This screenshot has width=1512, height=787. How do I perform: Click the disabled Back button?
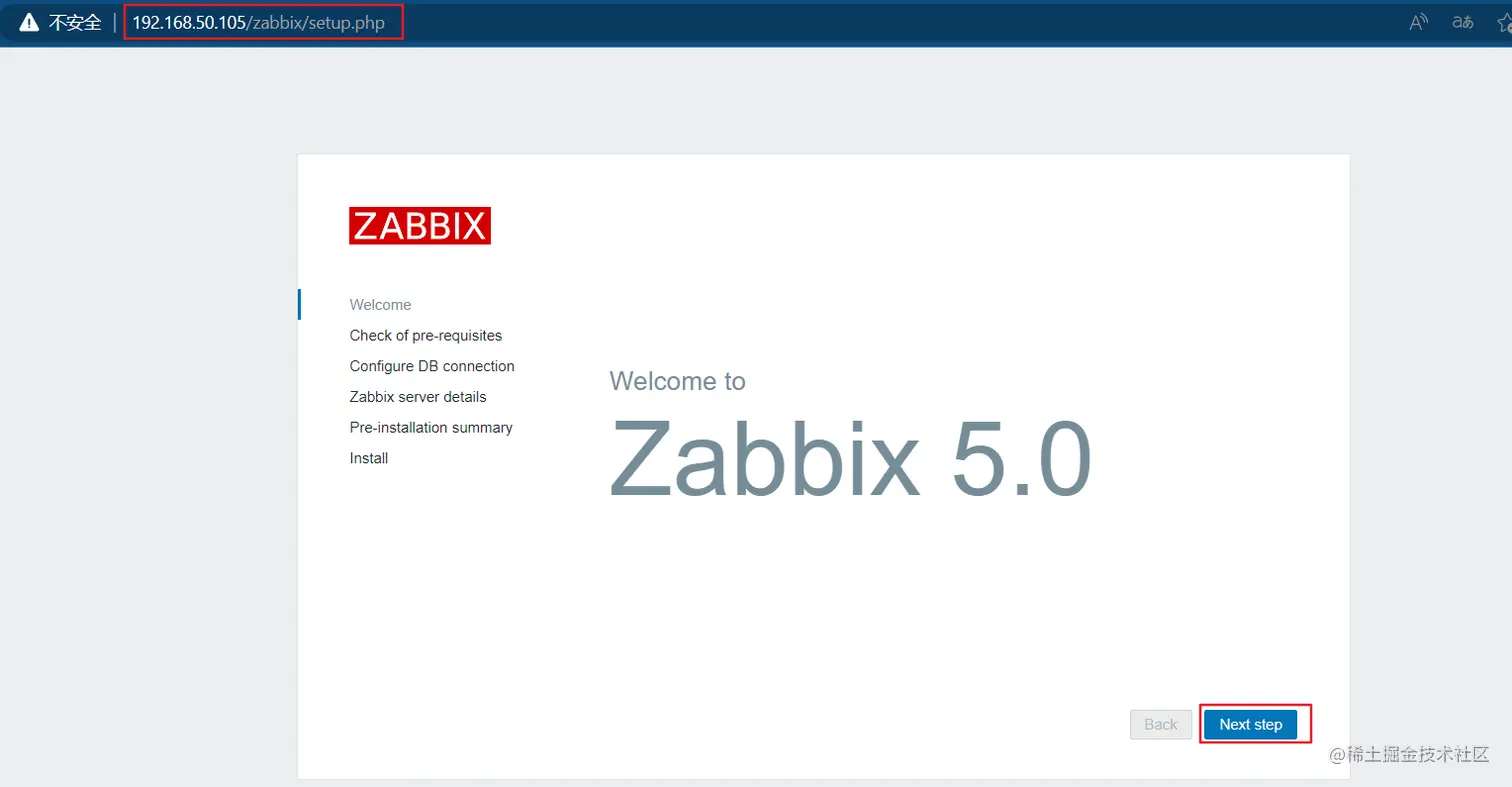pos(1160,724)
